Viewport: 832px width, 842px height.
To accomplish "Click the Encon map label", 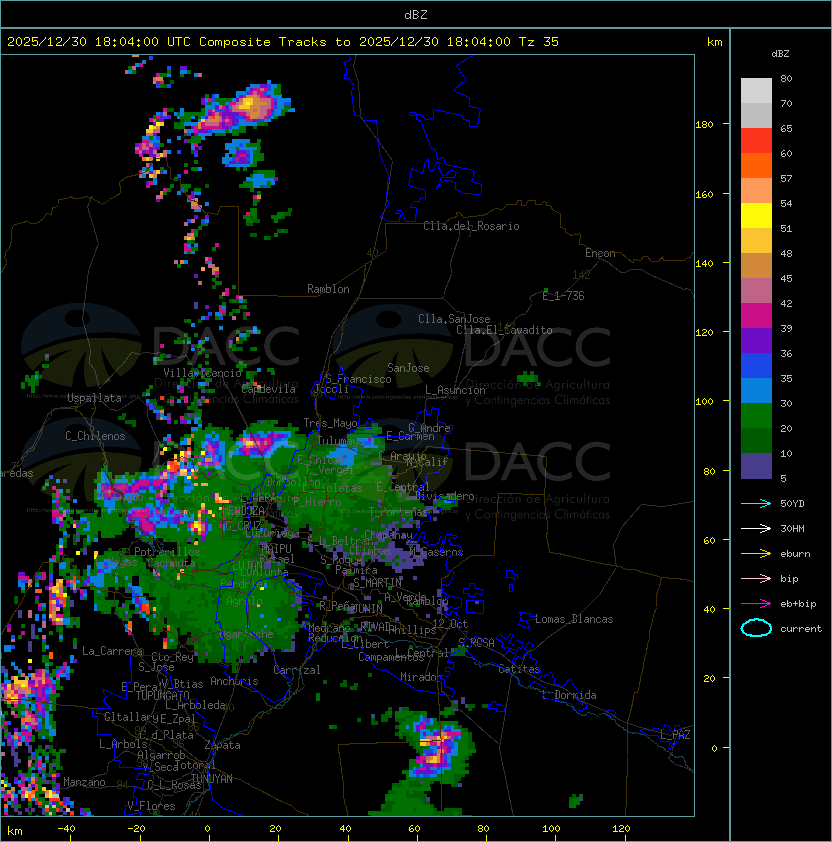I will pos(600,253).
